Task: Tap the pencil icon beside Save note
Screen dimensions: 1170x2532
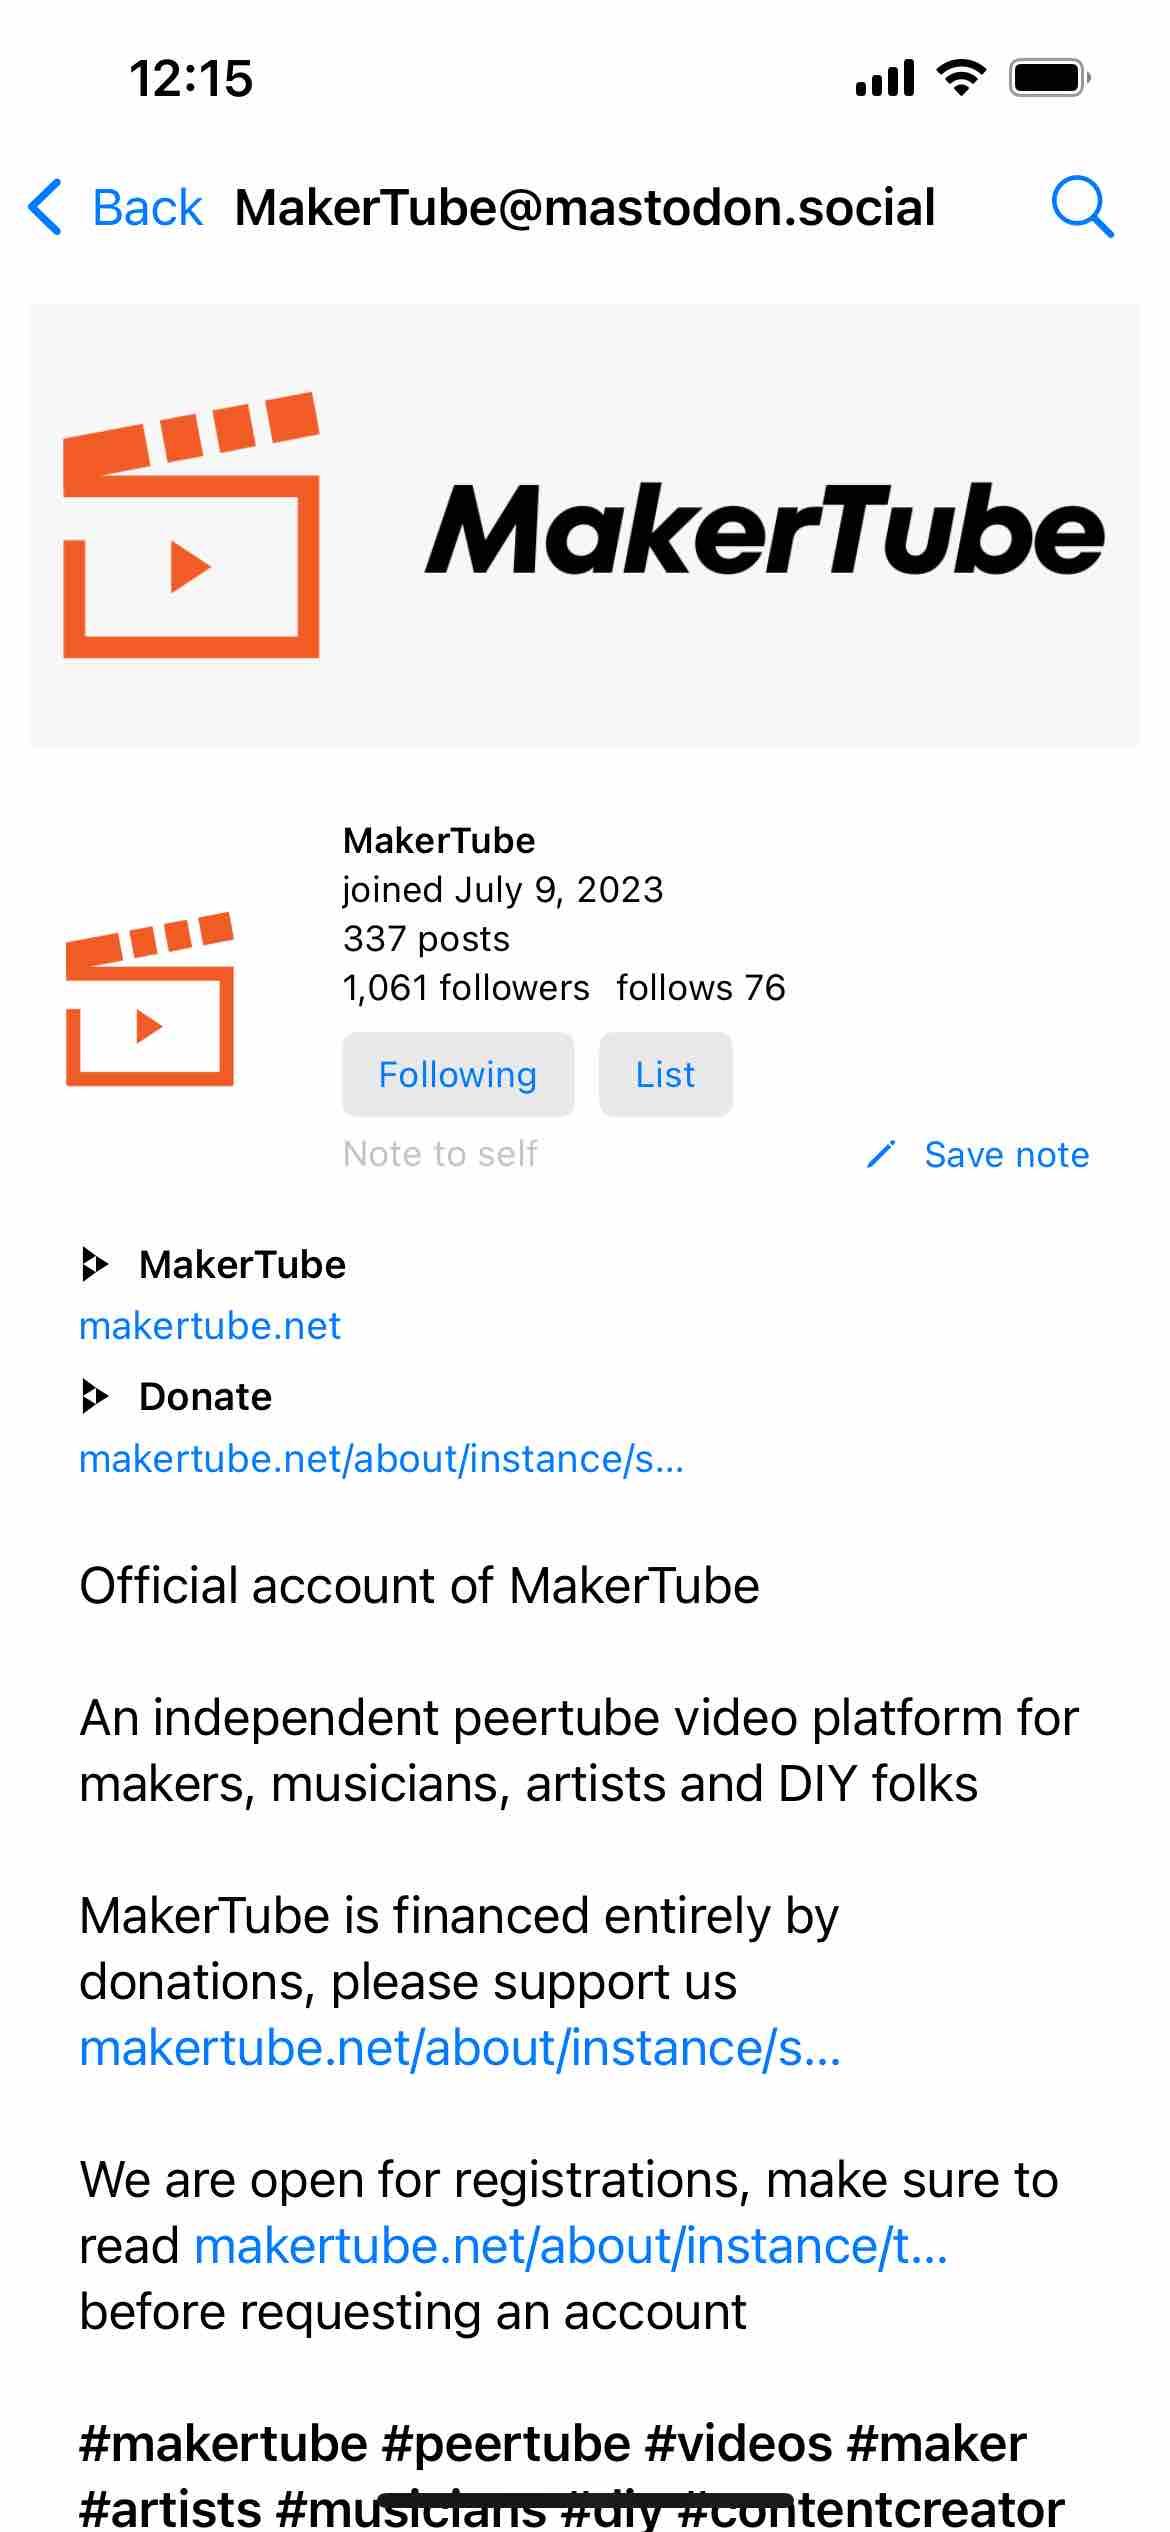Action: (881, 1154)
